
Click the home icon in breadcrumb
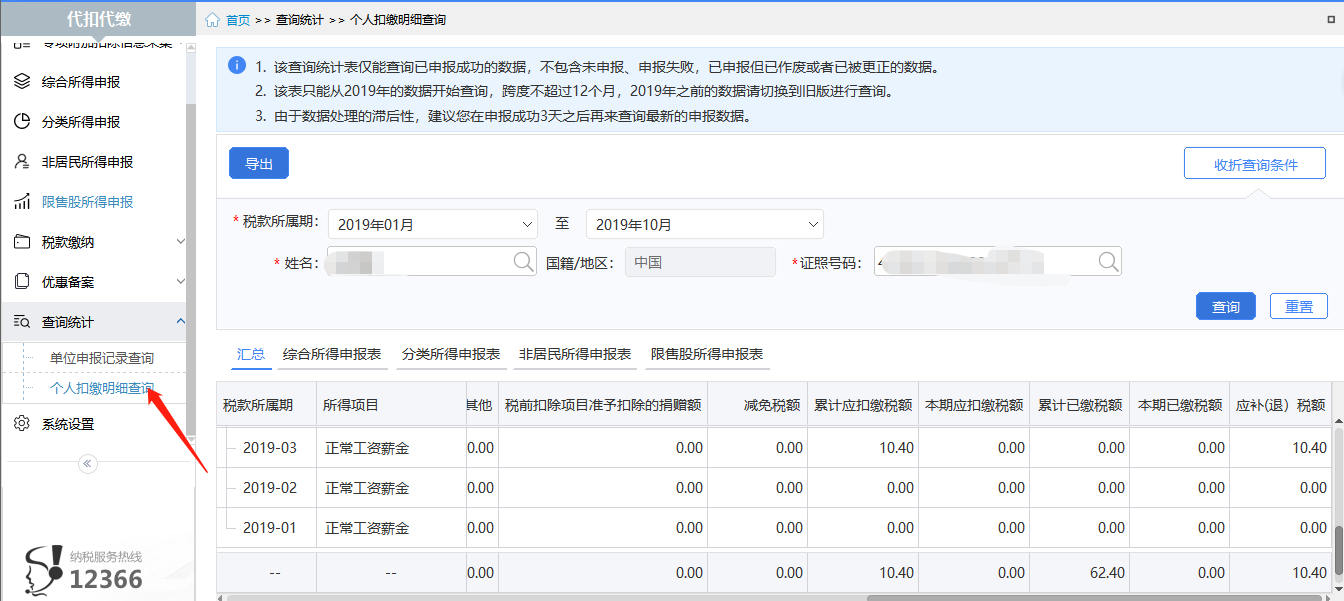point(212,20)
